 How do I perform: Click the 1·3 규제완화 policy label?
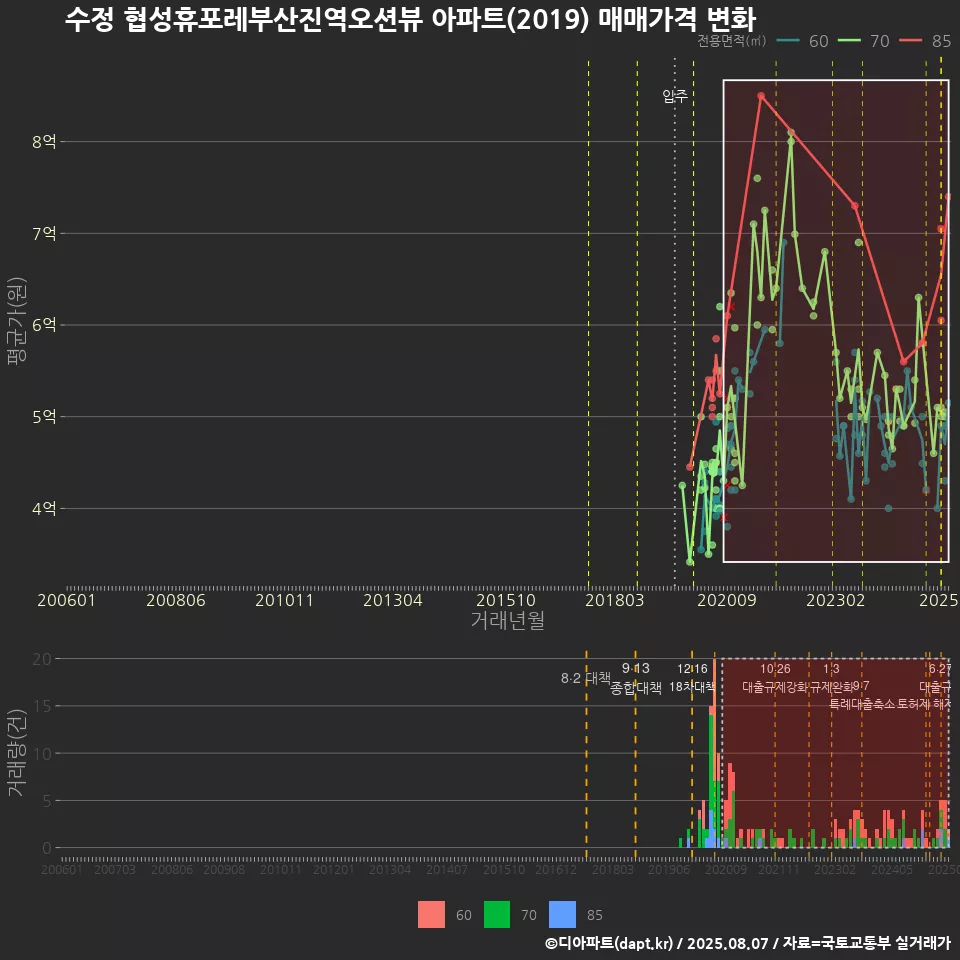(x=831, y=678)
